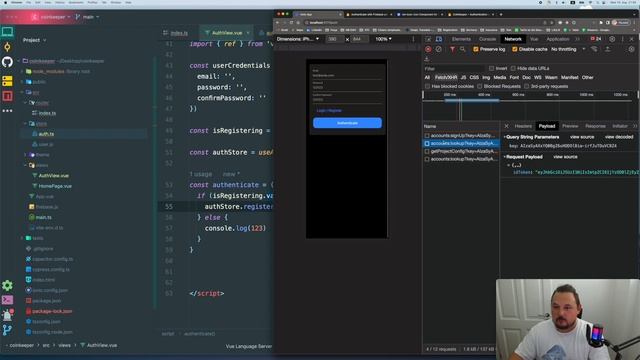The width and height of the screenshot is (640, 360).
Task: Click the Filter input field
Action: 454,69
